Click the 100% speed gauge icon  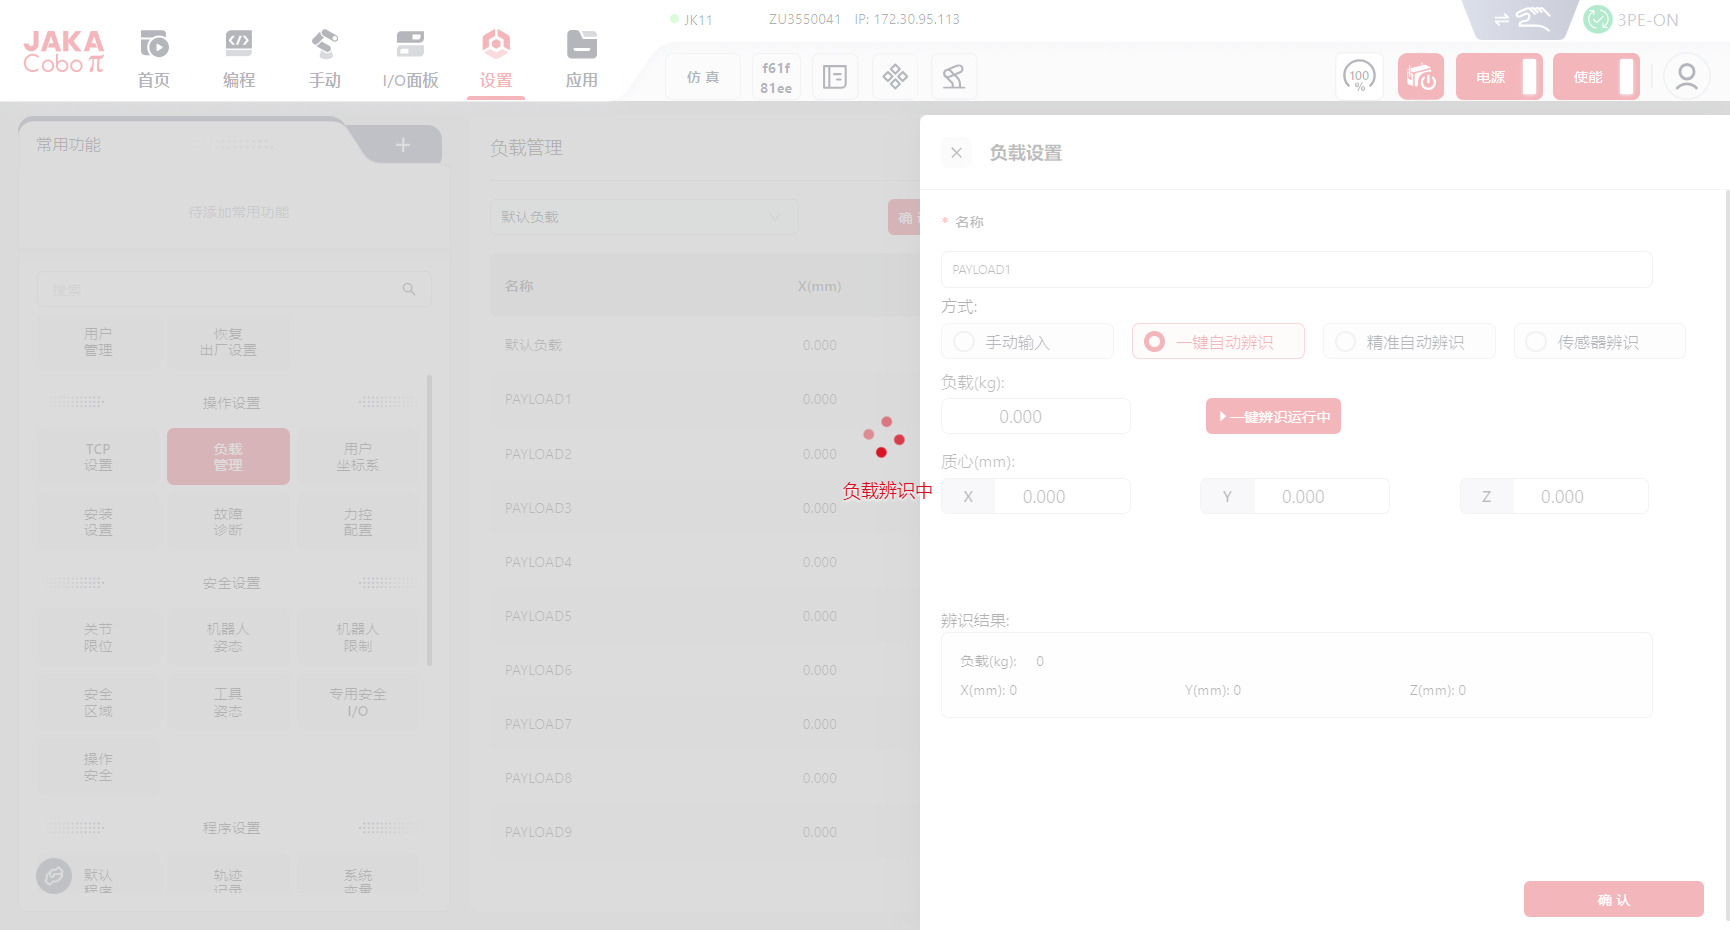(x=1359, y=77)
